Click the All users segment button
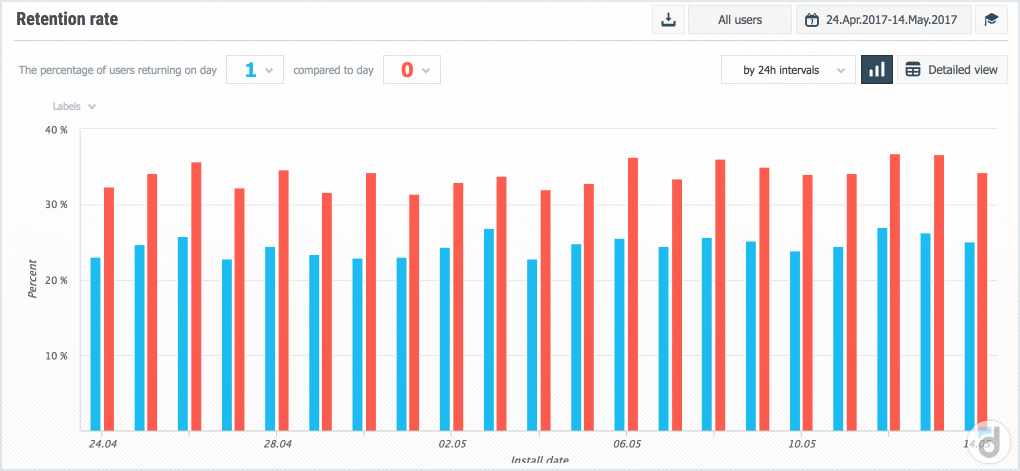This screenshot has height=471, width=1020. click(x=738, y=20)
